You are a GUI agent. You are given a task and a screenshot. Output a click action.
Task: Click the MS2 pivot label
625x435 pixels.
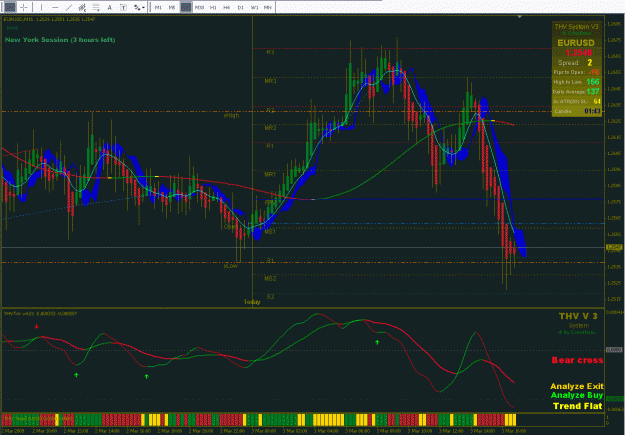click(x=270, y=278)
